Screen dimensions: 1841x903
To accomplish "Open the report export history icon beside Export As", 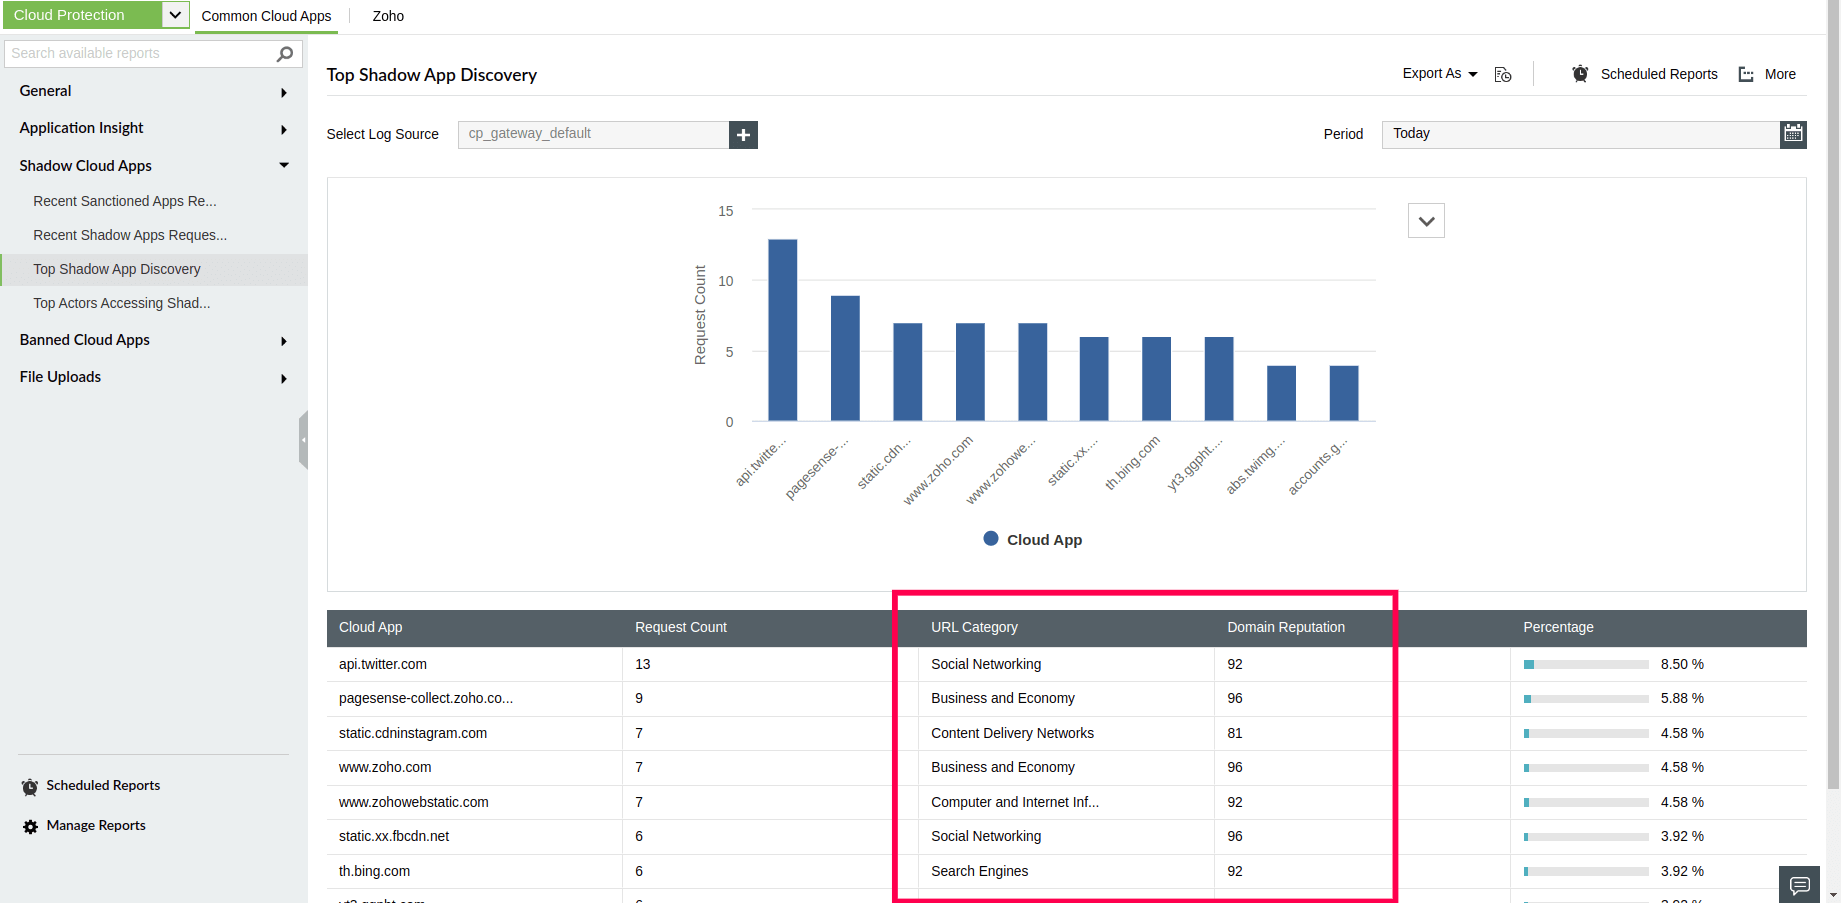I will click(1503, 74).
